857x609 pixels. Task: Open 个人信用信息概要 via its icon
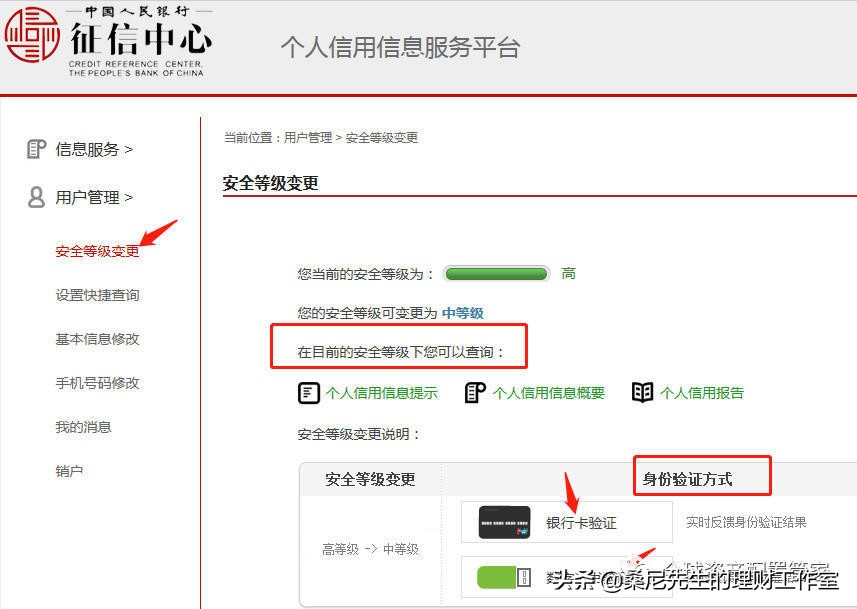pos(475,392)
